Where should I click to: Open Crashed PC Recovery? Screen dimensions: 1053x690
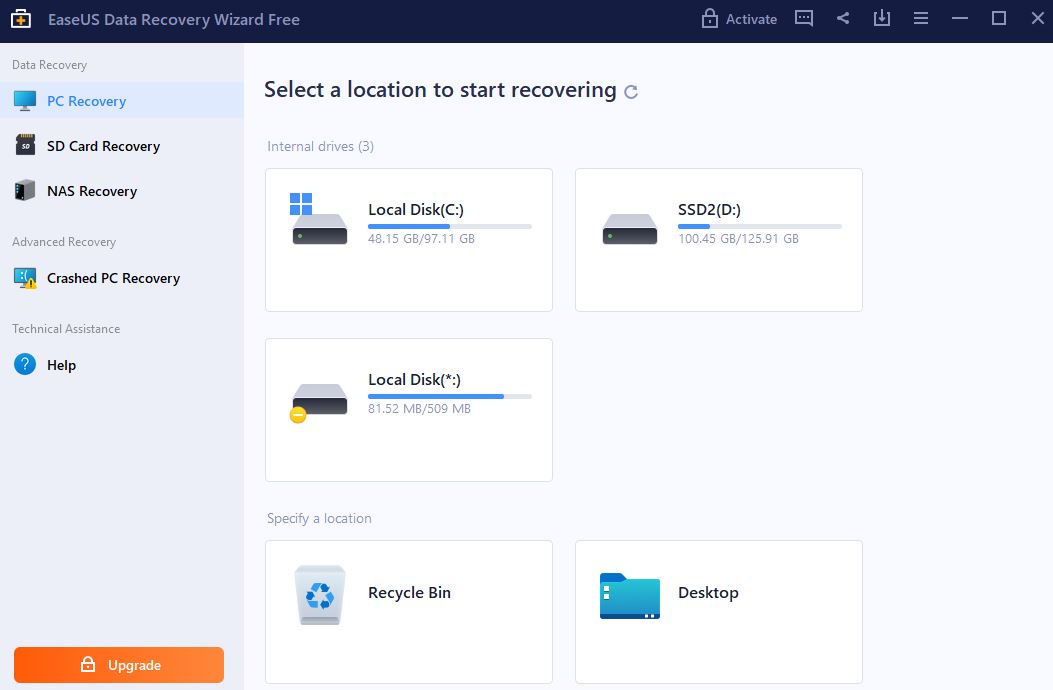coord(122,278)
